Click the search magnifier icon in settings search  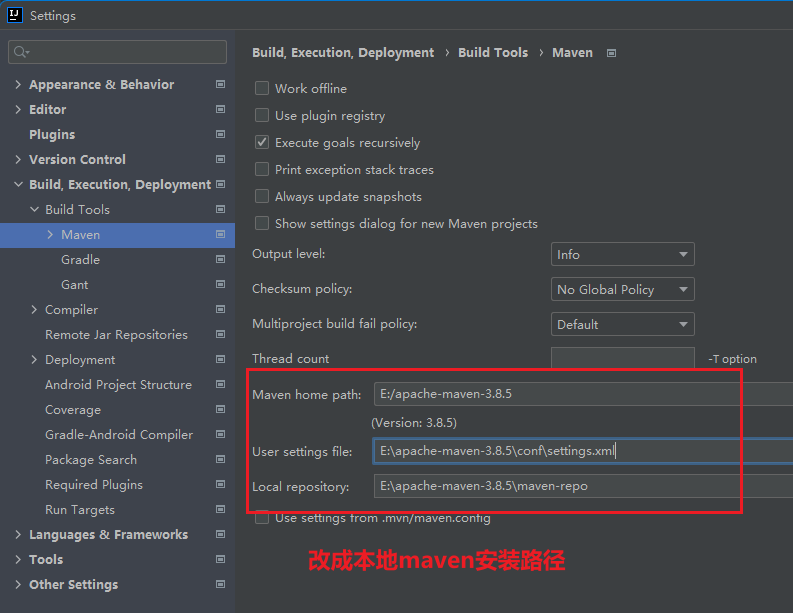click(21, 52)
